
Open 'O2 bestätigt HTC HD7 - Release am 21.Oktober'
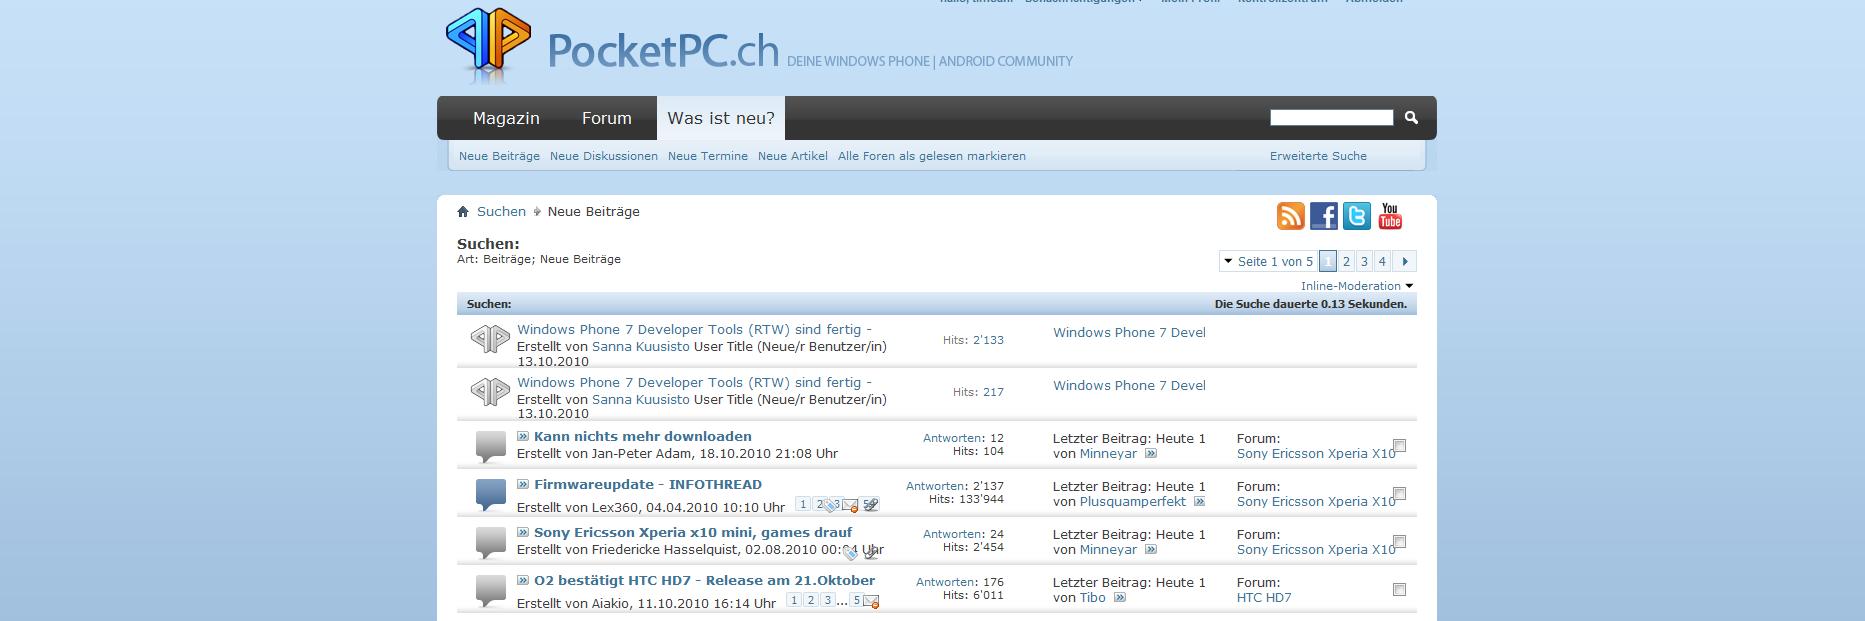704,580
